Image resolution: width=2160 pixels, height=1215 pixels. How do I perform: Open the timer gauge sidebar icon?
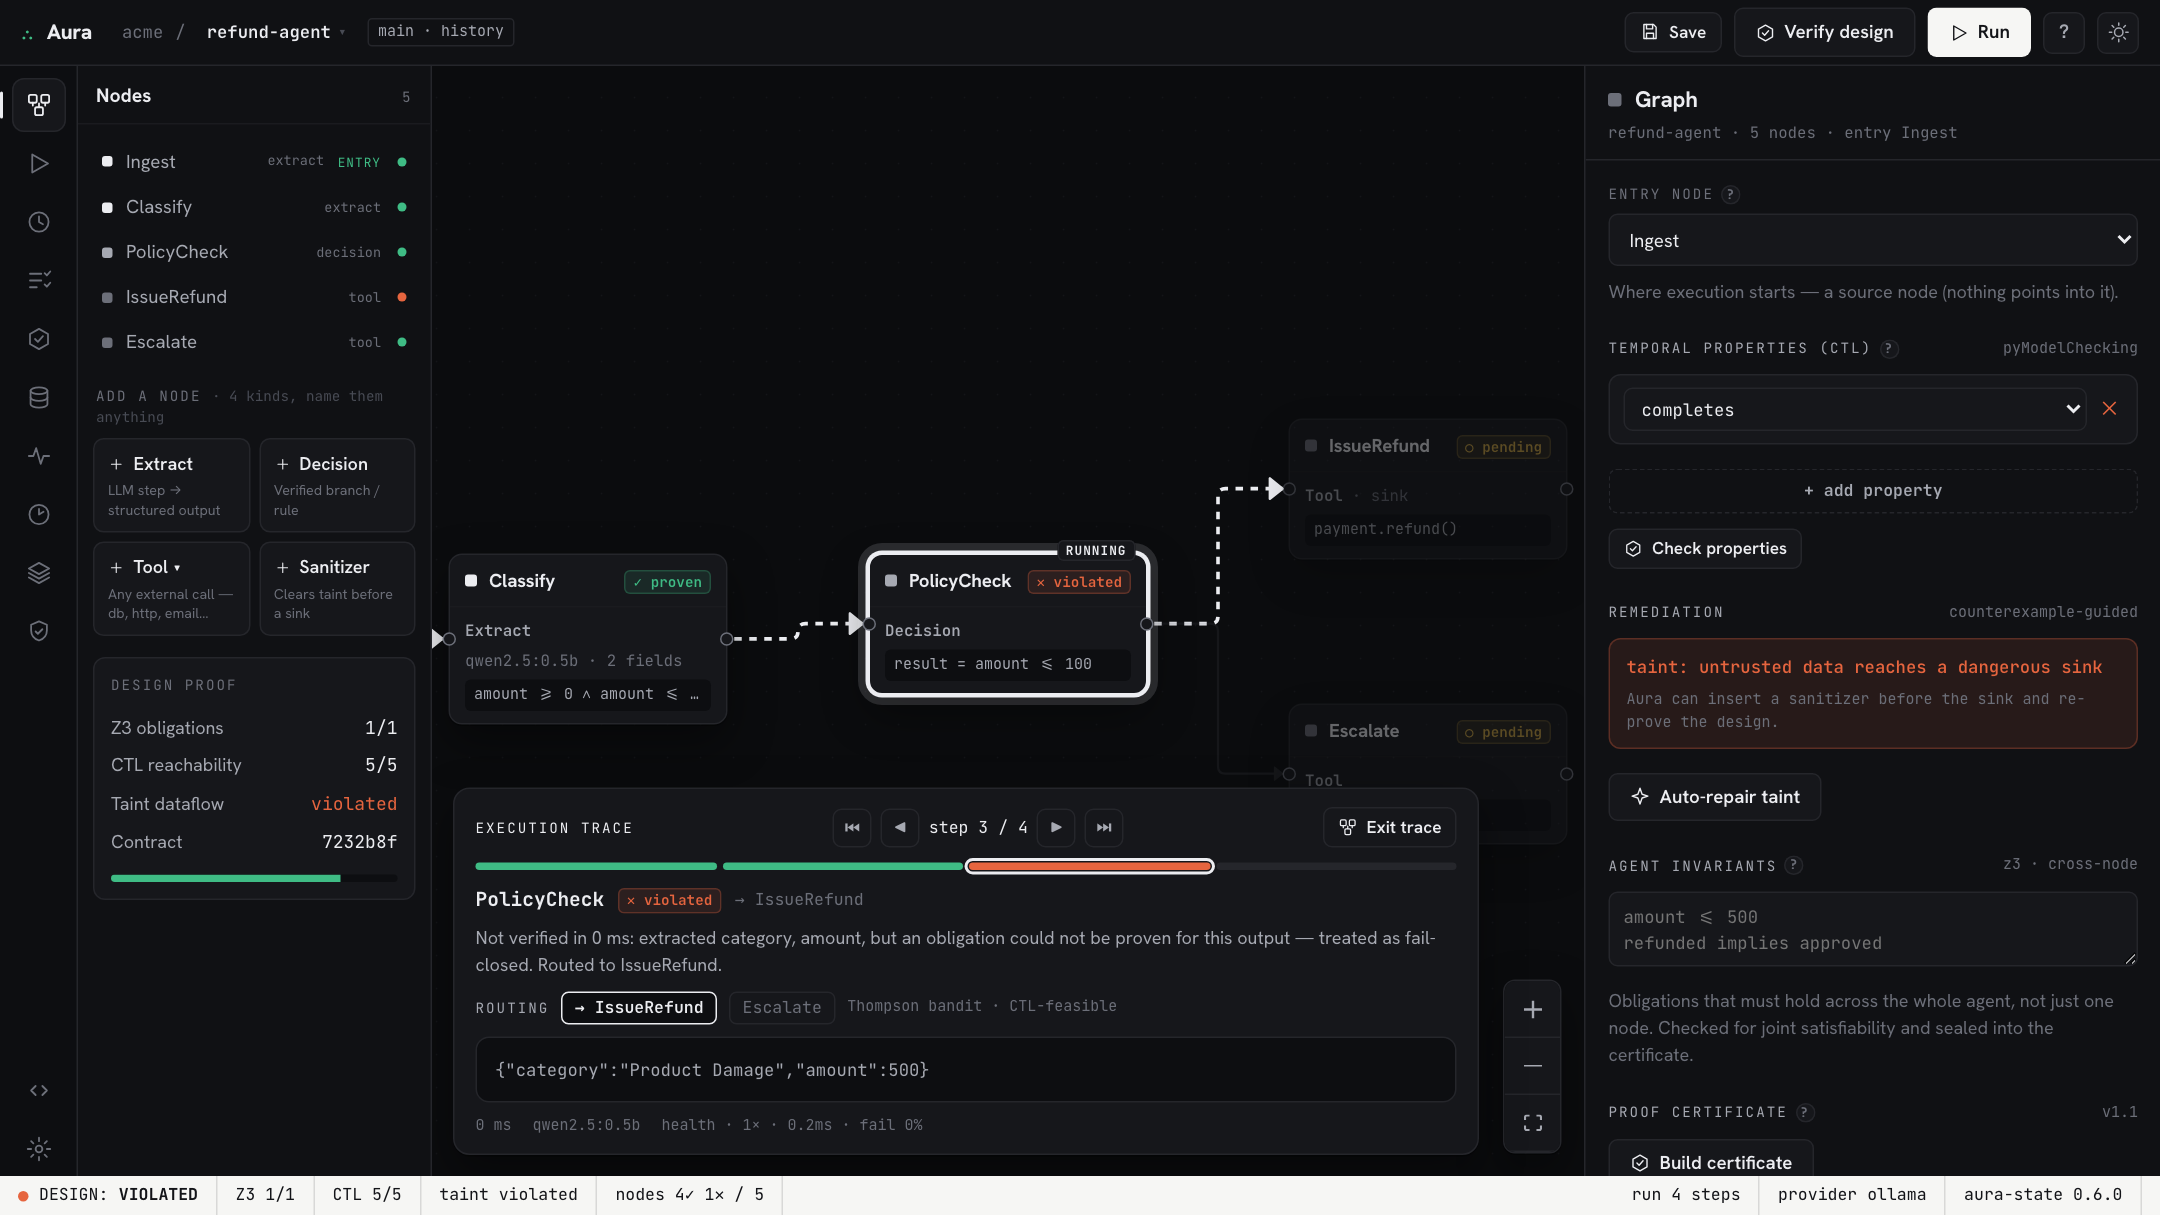click(39, 514)
